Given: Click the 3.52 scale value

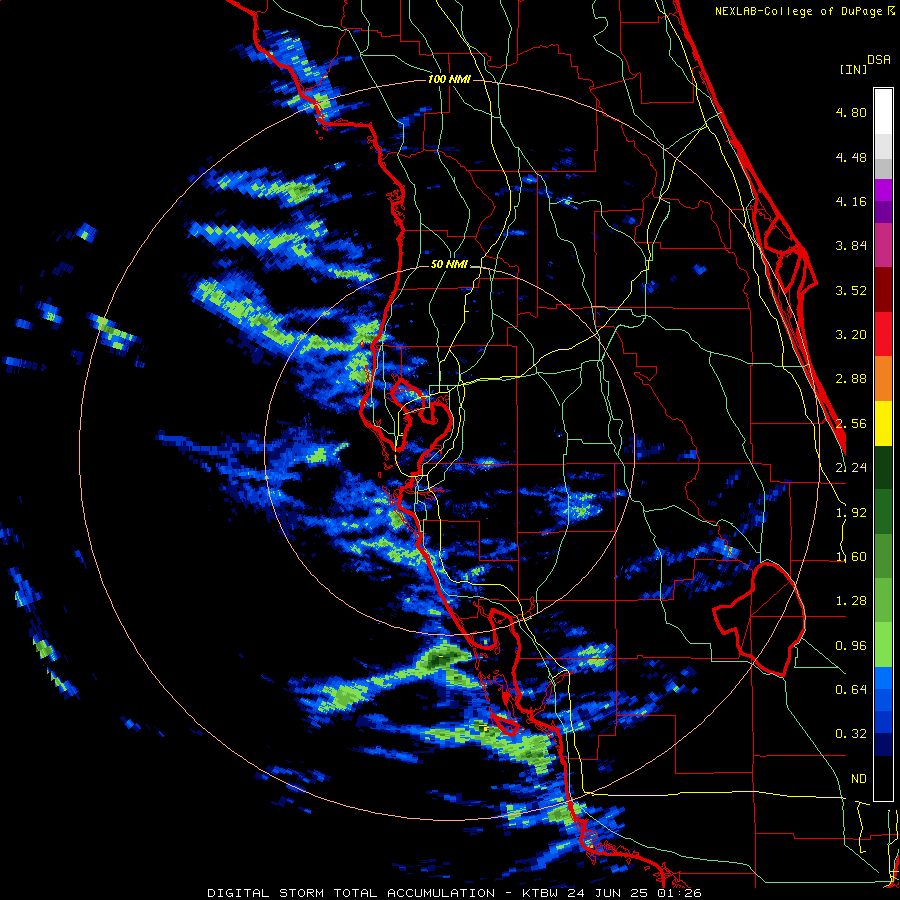Looking at the screenshot, I should point(851,290).
